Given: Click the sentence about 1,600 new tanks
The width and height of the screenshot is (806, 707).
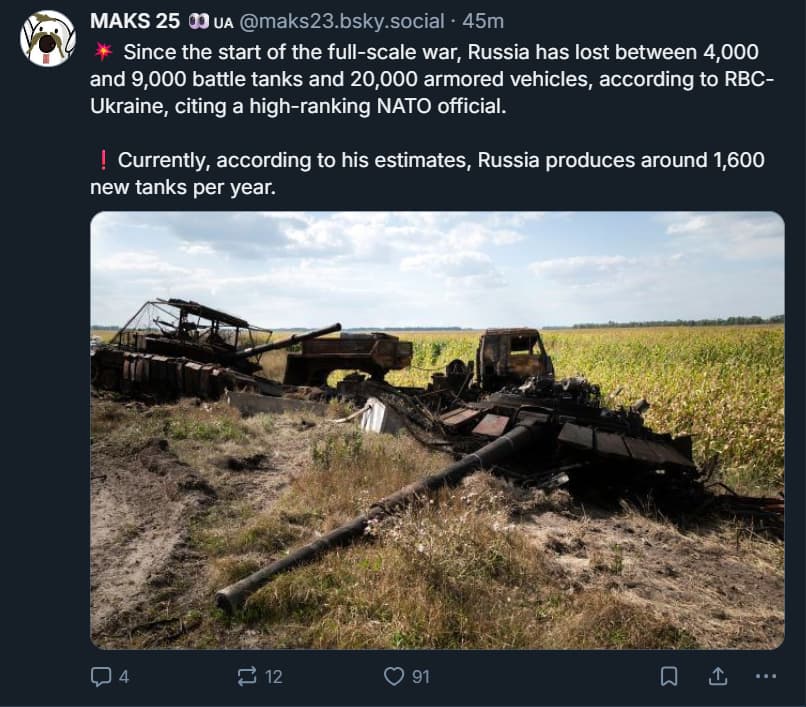Looking at the screenshot, I should [430, 173].
